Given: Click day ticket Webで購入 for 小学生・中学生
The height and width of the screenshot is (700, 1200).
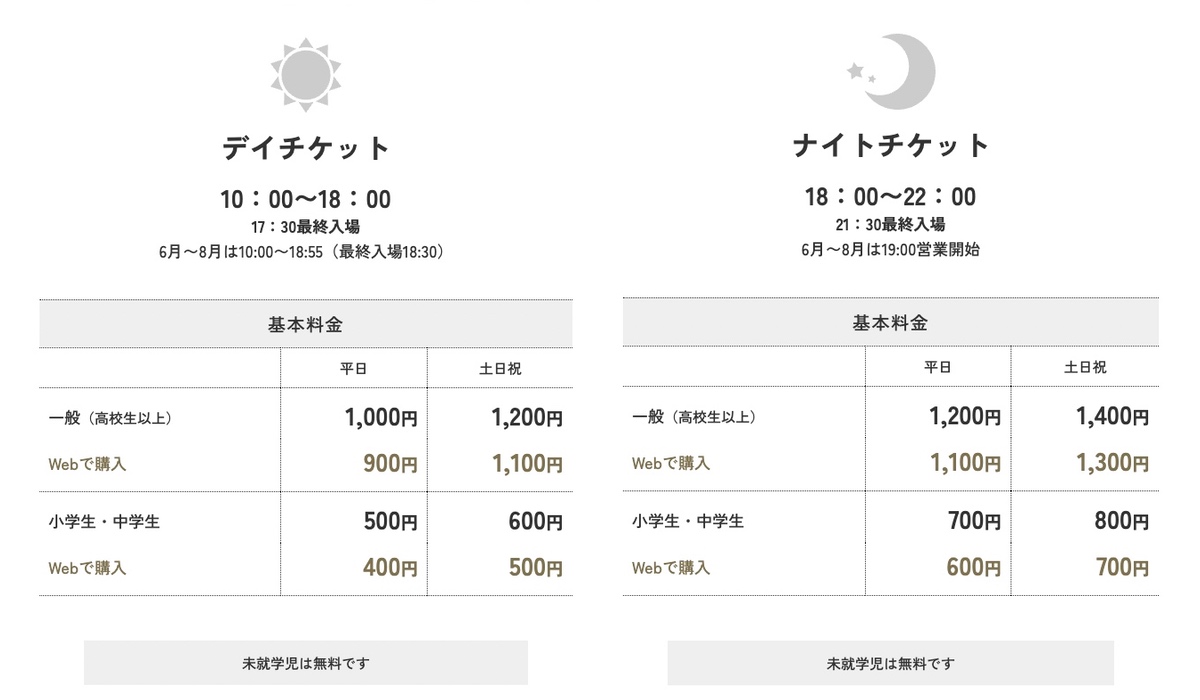Looking at the screenshot, I should click(87, 568).
